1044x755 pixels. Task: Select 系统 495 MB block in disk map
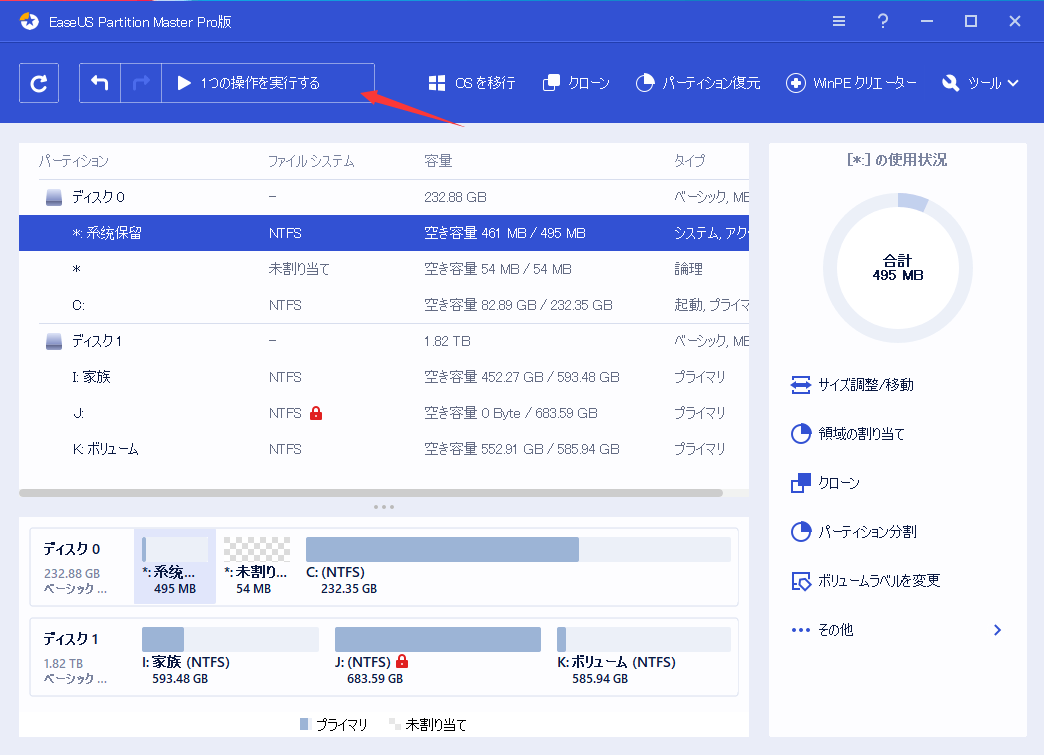[x=175, y=566]
